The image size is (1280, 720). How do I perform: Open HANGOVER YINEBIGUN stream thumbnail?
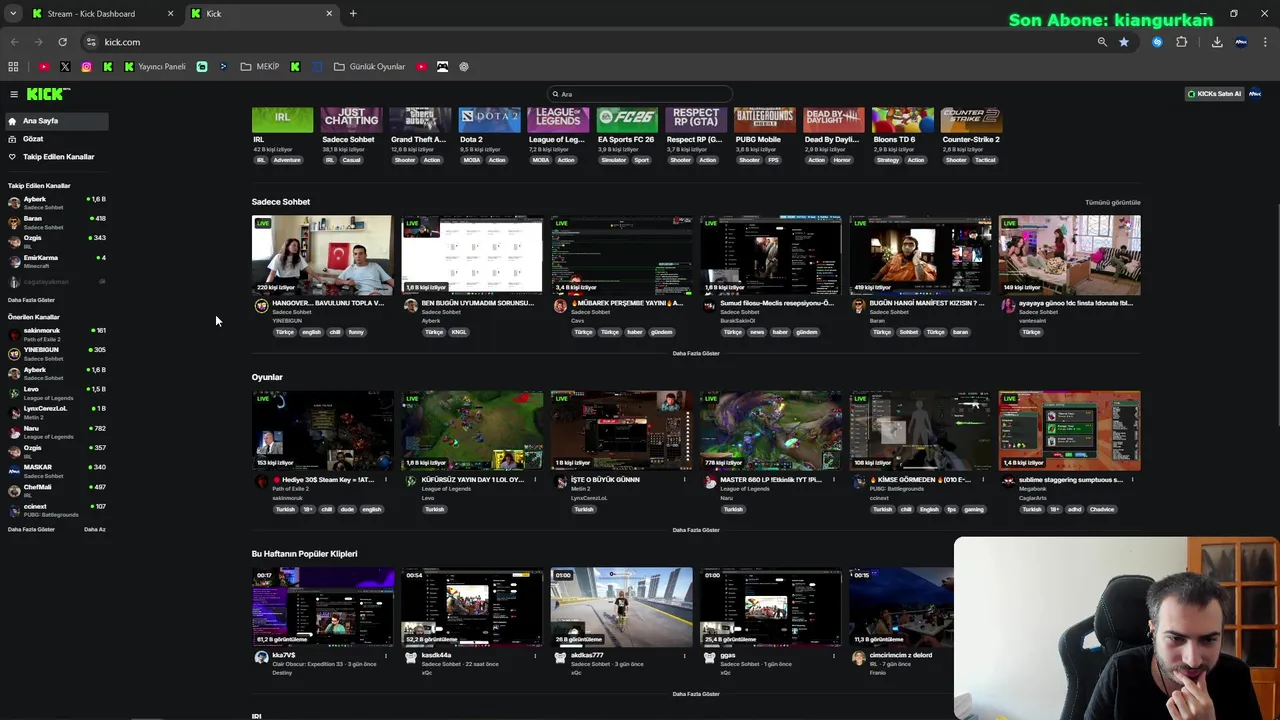click(322, 255)
